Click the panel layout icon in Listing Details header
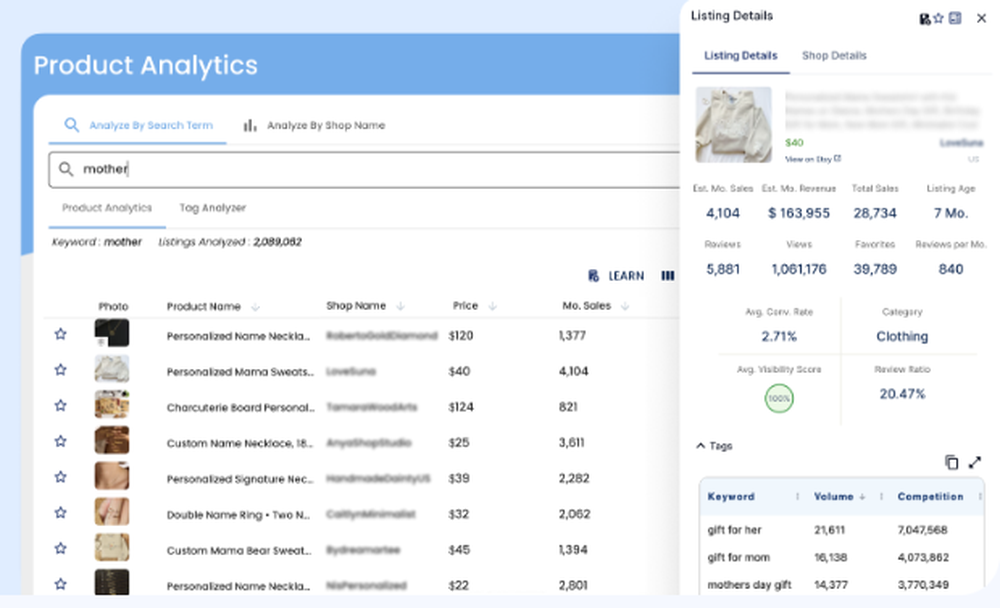Viewport: 1000px width, 608px height. 955,19
